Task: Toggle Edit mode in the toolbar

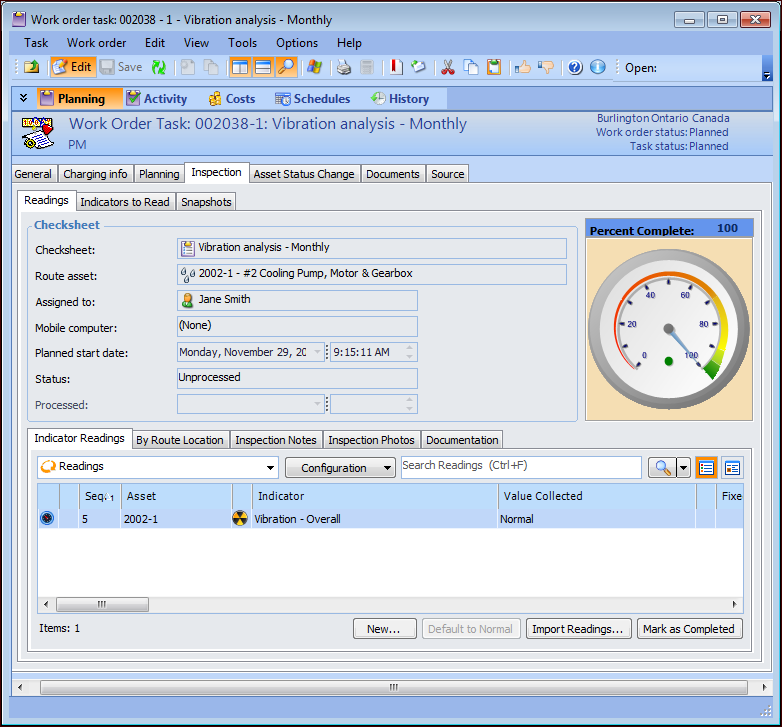Action: point(71,67)
